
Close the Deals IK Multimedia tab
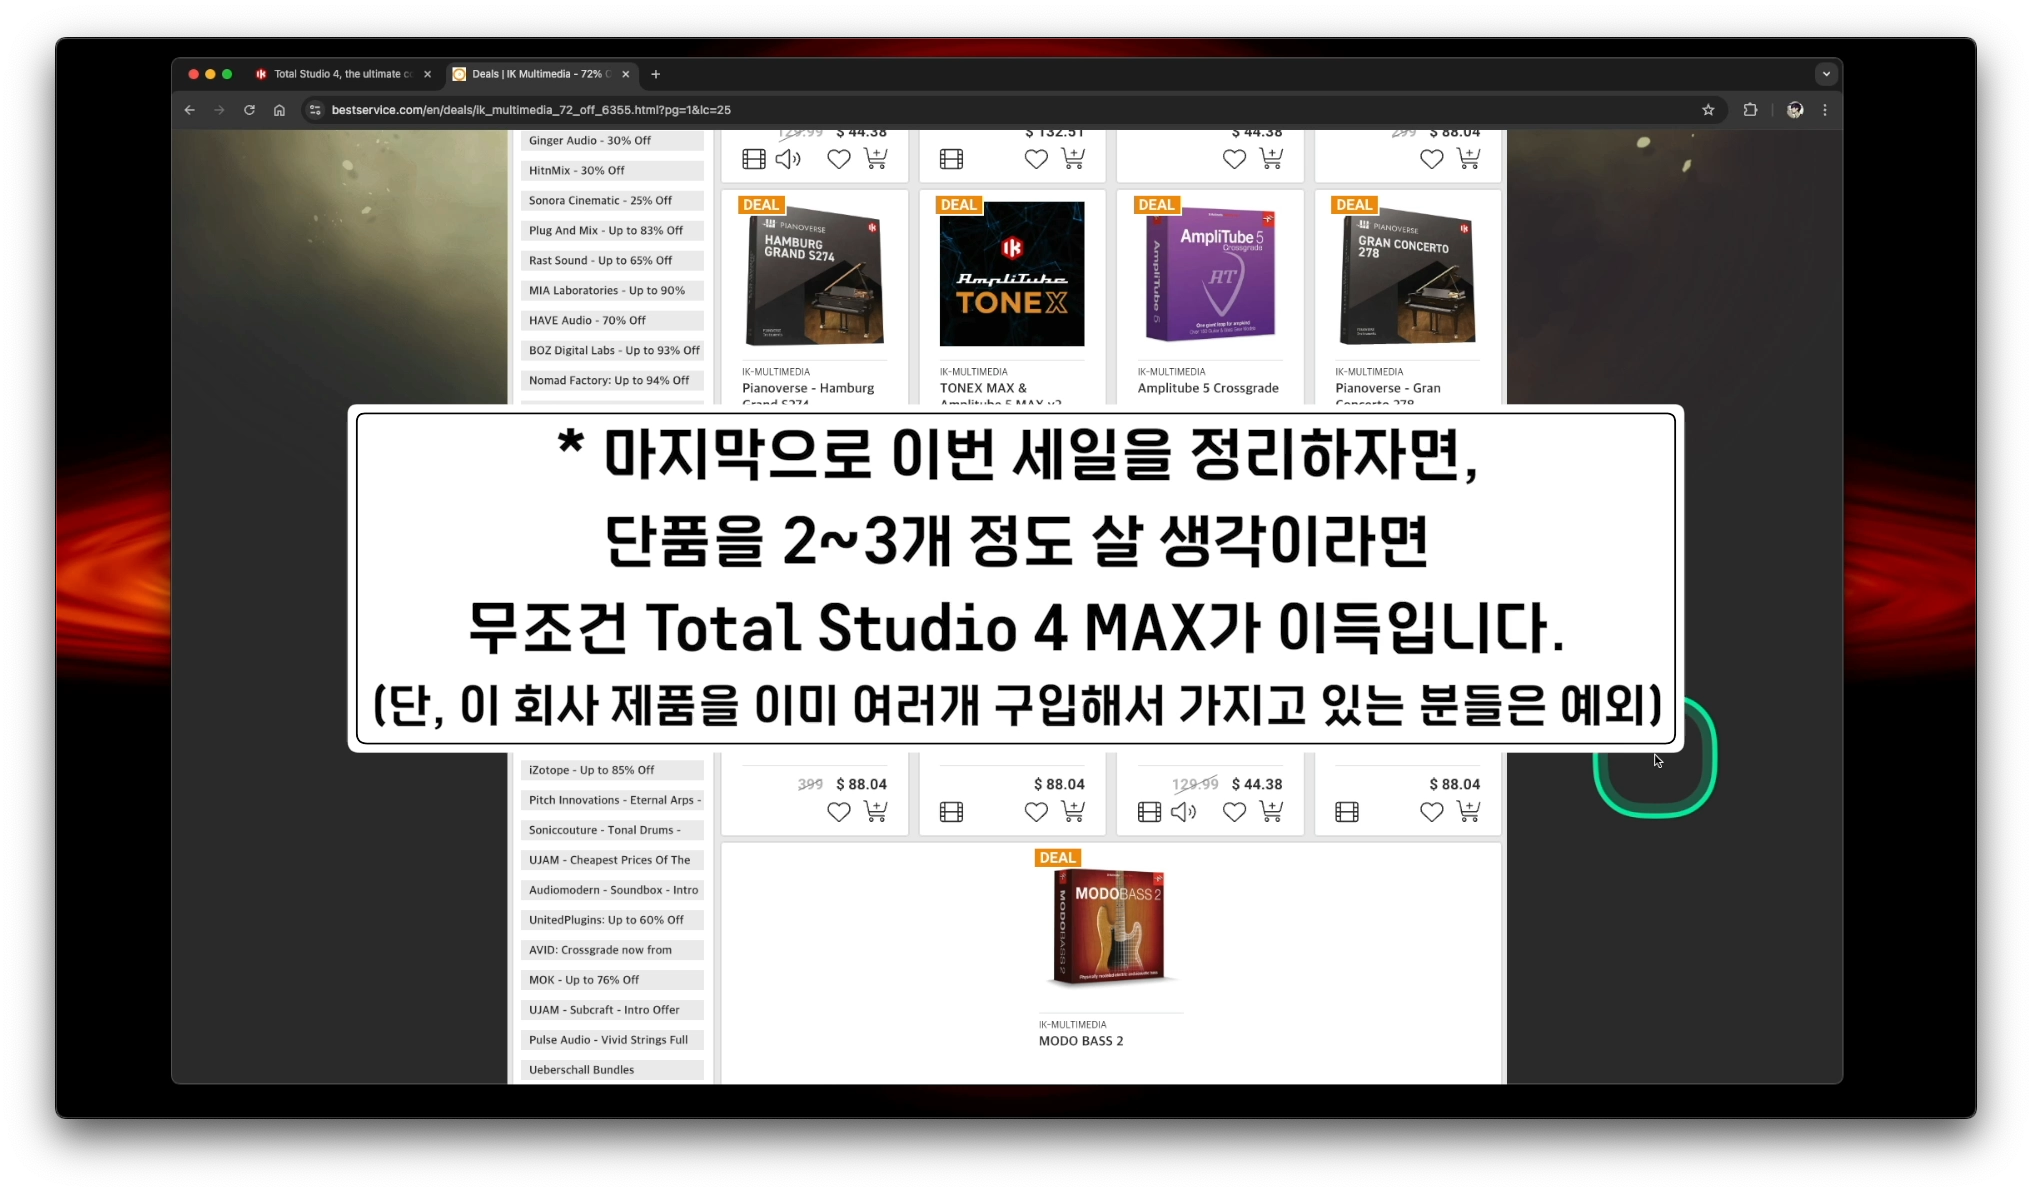click(x=626, y=74)
